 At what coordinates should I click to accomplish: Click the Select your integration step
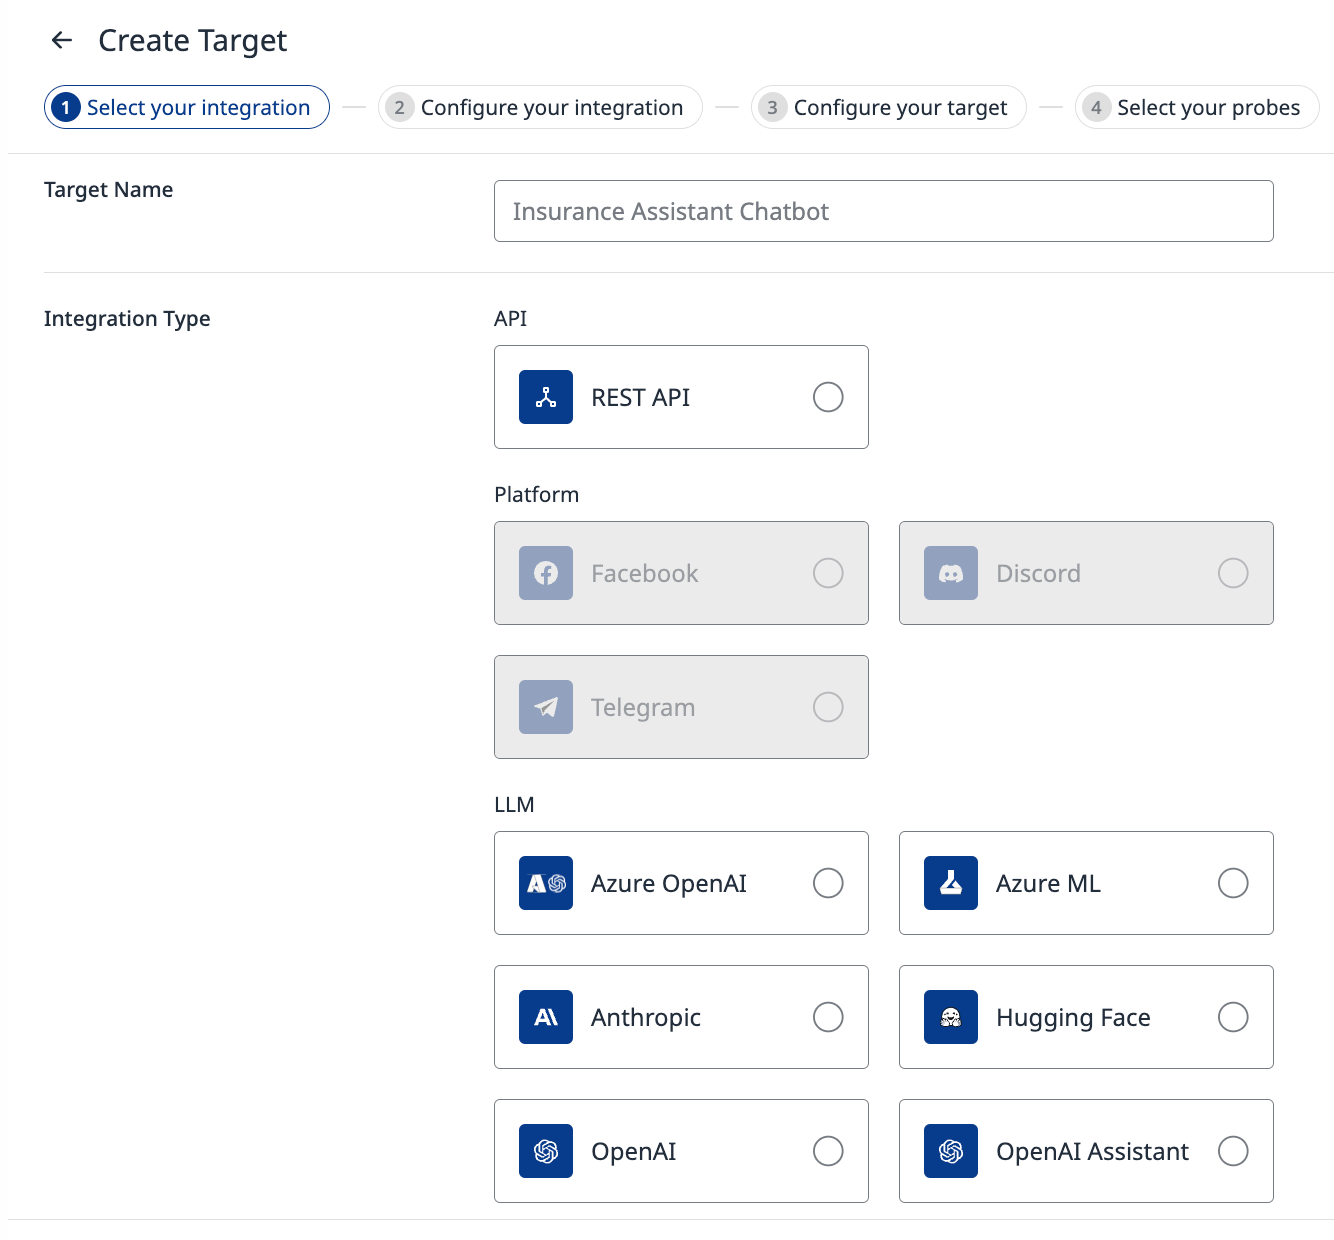pos(187,107)
